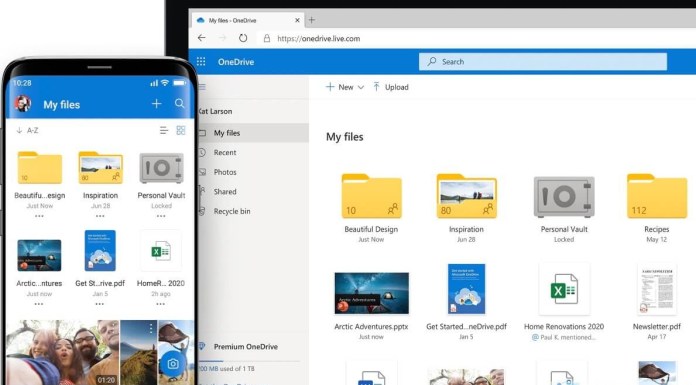Open the Beautiful Design folder in web view
696x385 pixels.
tap(371, 196)
